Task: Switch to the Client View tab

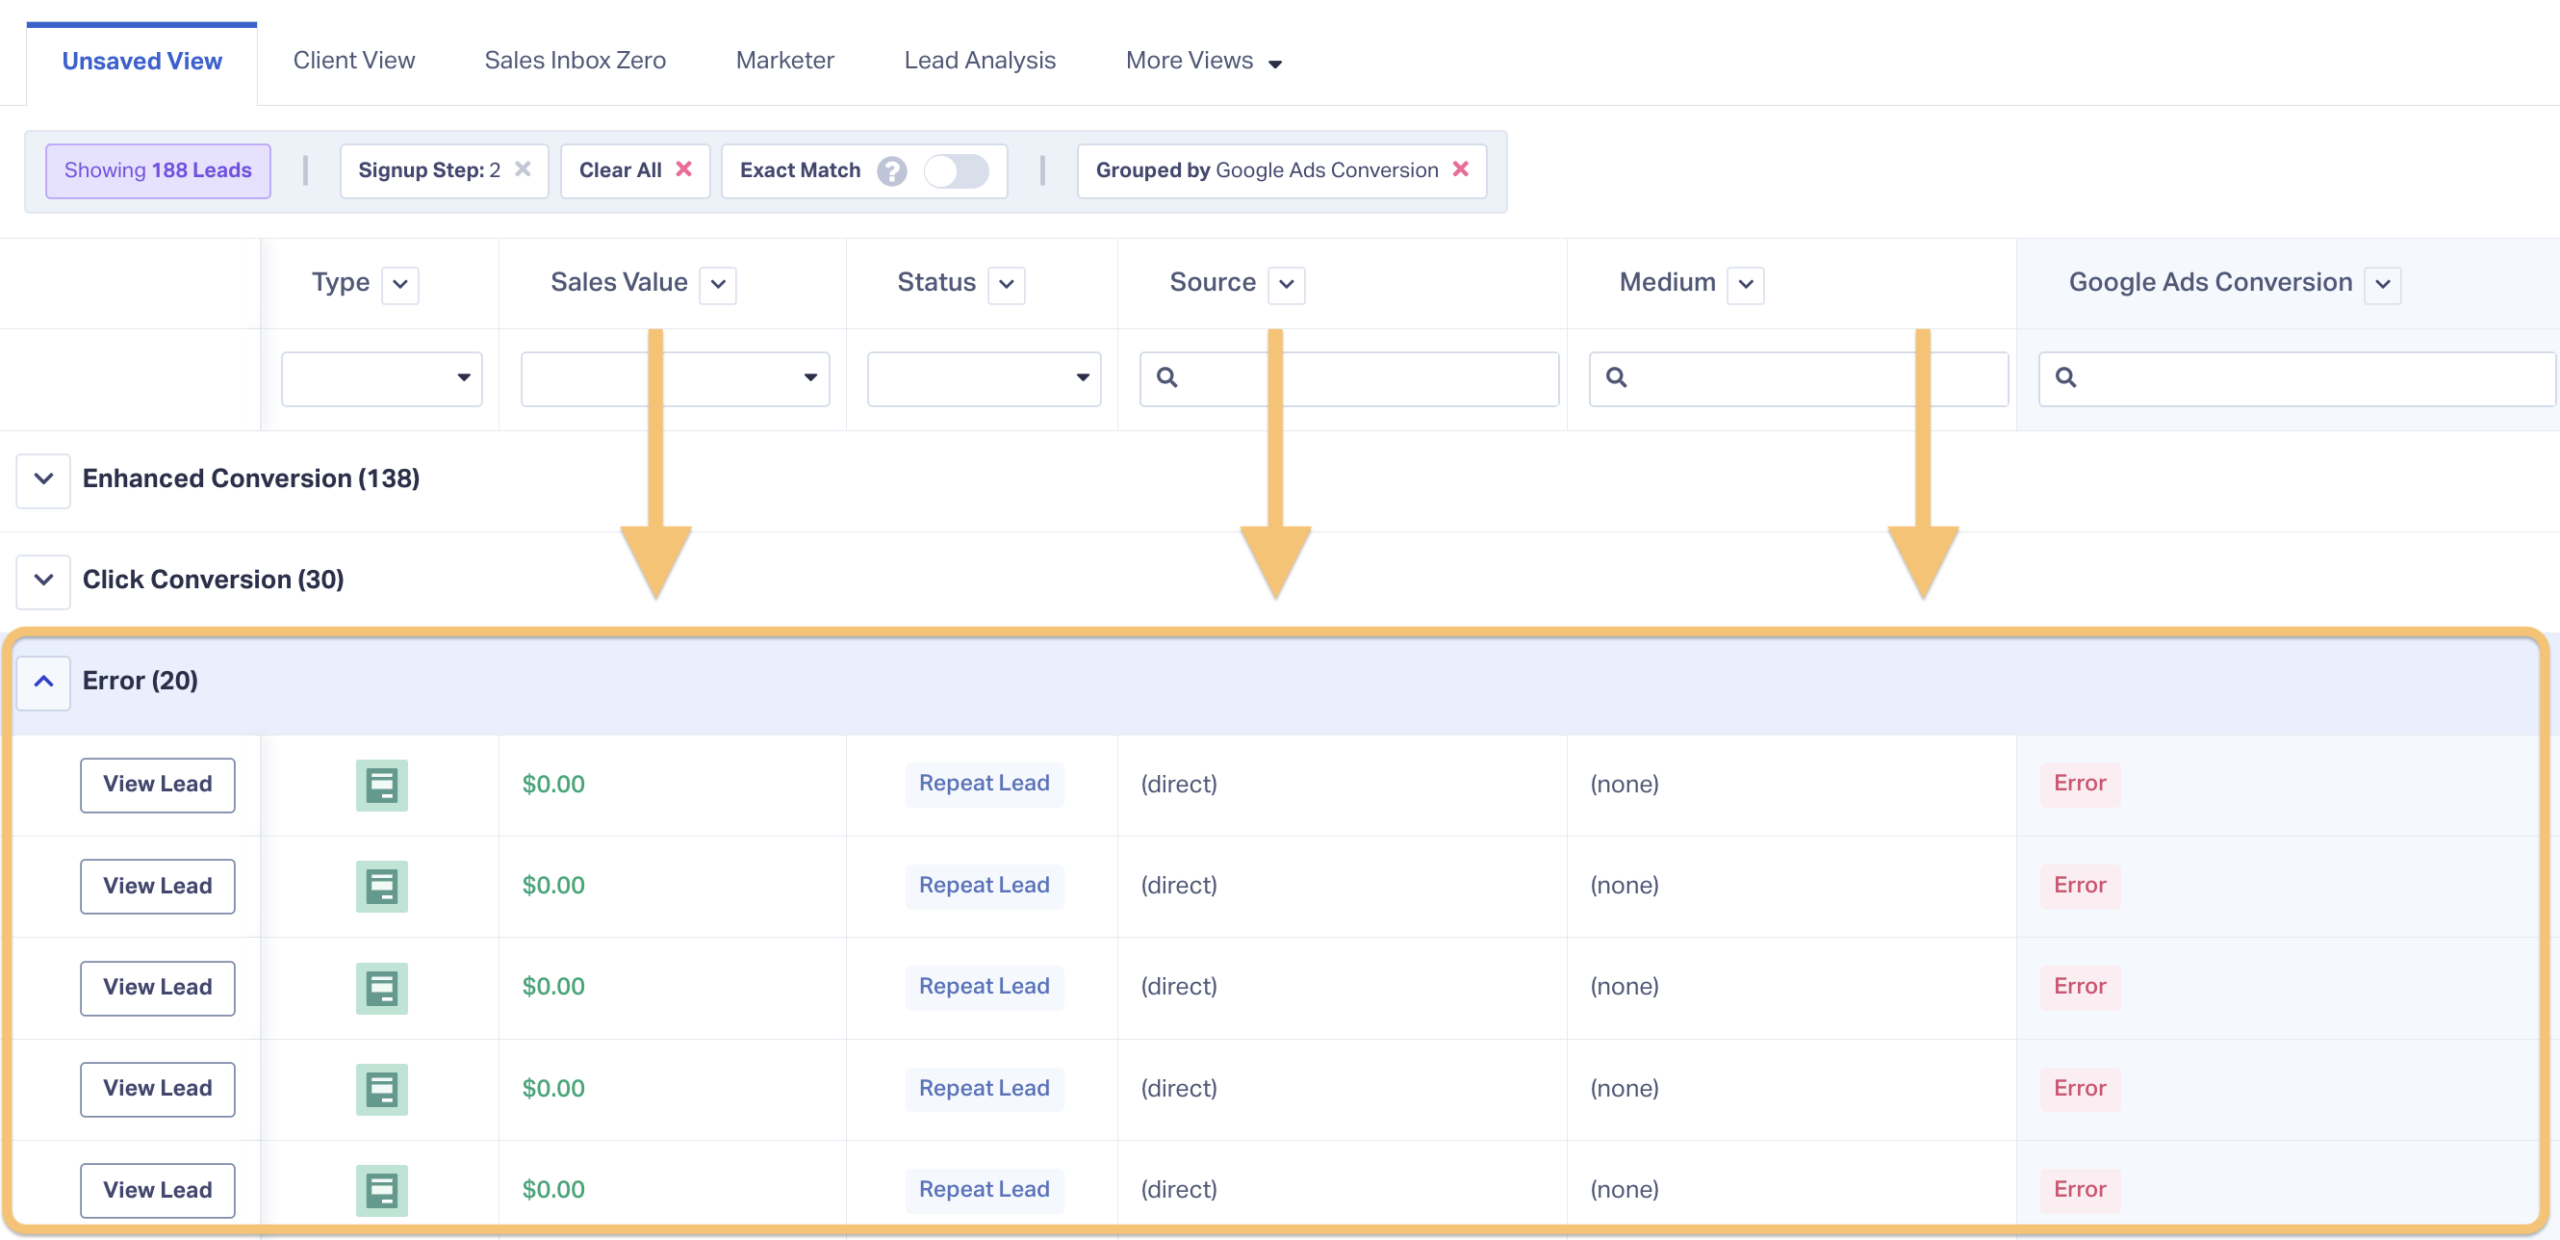Action: click(x=354, y=61)
